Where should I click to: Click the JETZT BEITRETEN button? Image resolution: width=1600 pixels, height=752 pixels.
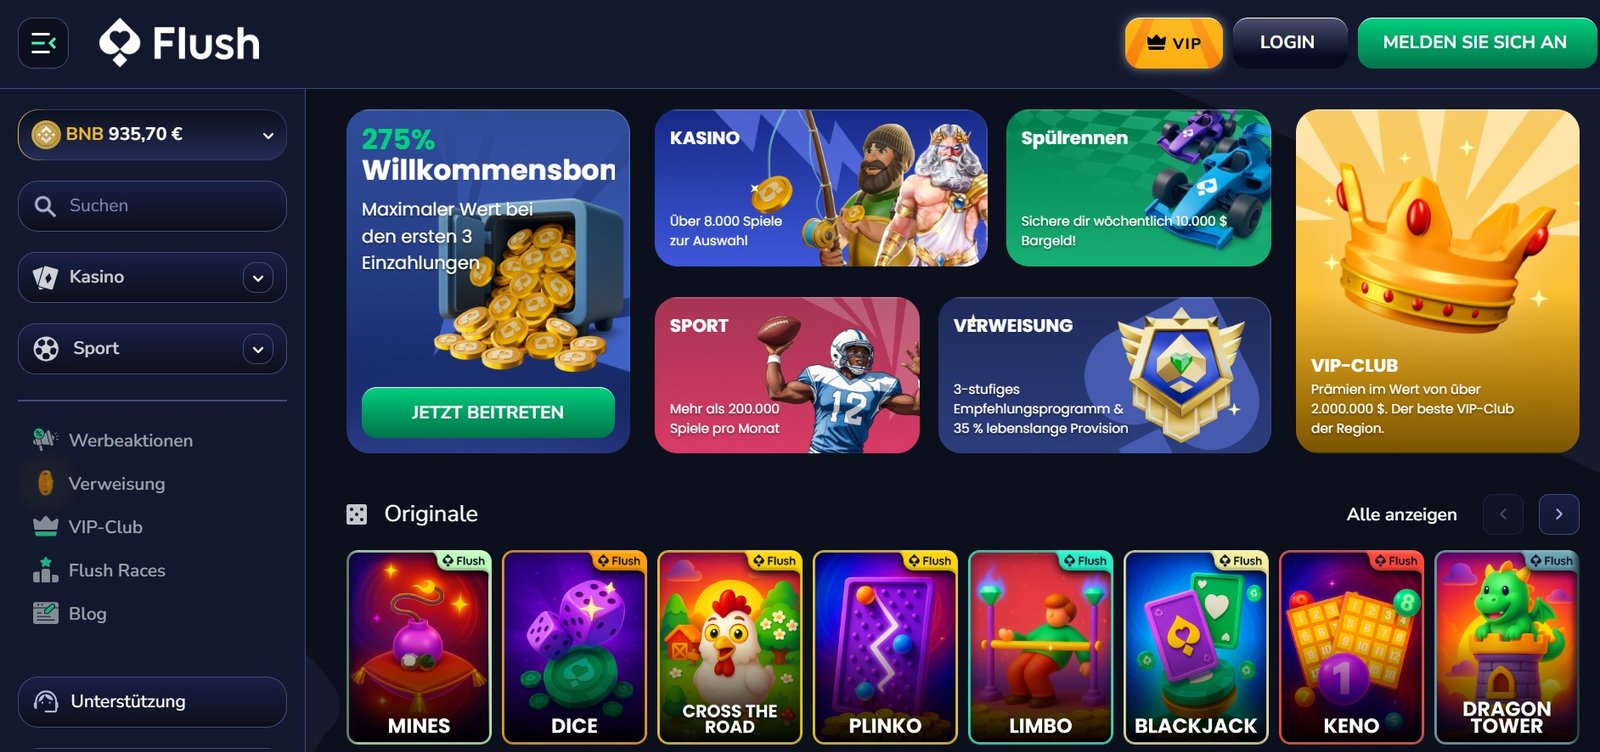[488, 412]
